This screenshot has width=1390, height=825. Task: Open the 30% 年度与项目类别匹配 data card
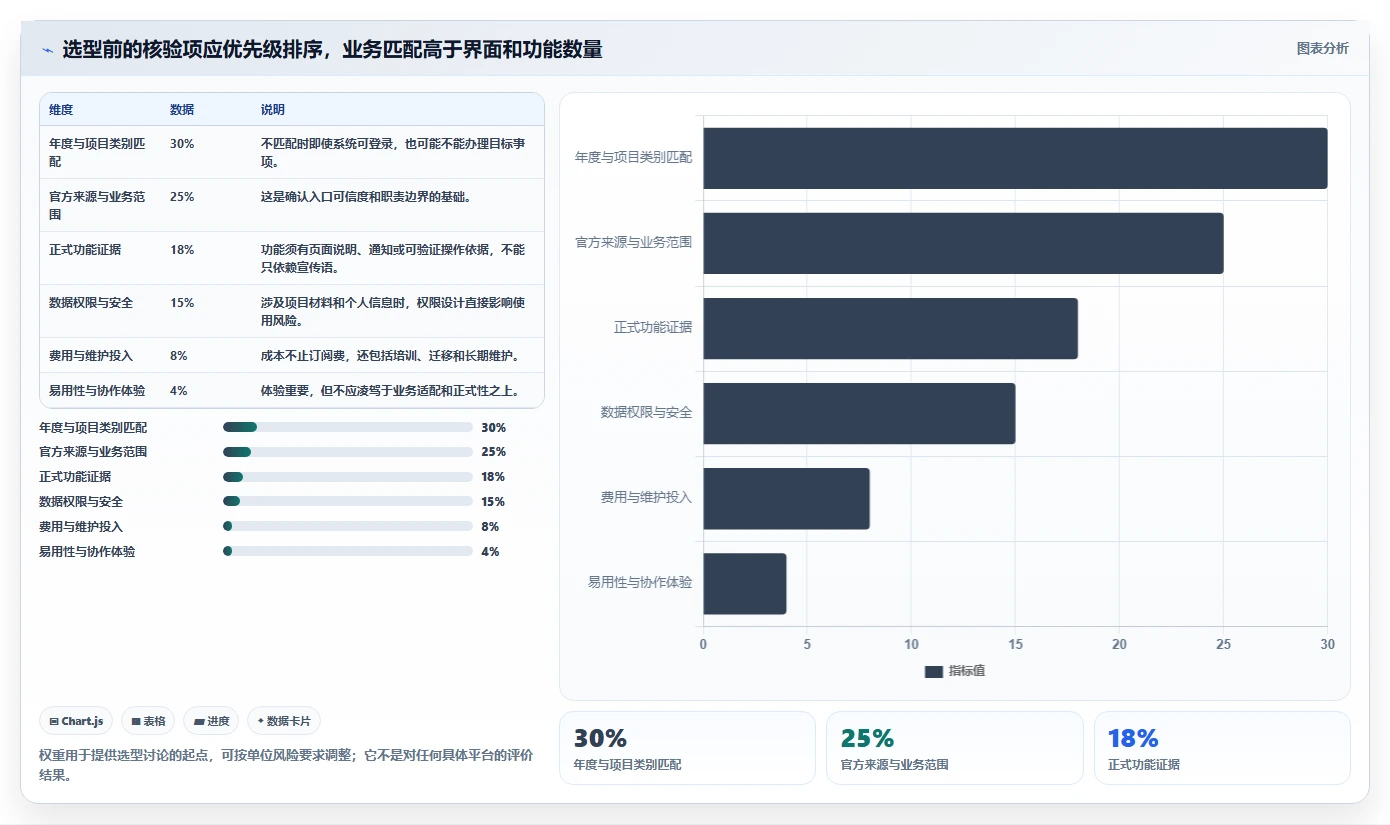[x=687, y=748]
